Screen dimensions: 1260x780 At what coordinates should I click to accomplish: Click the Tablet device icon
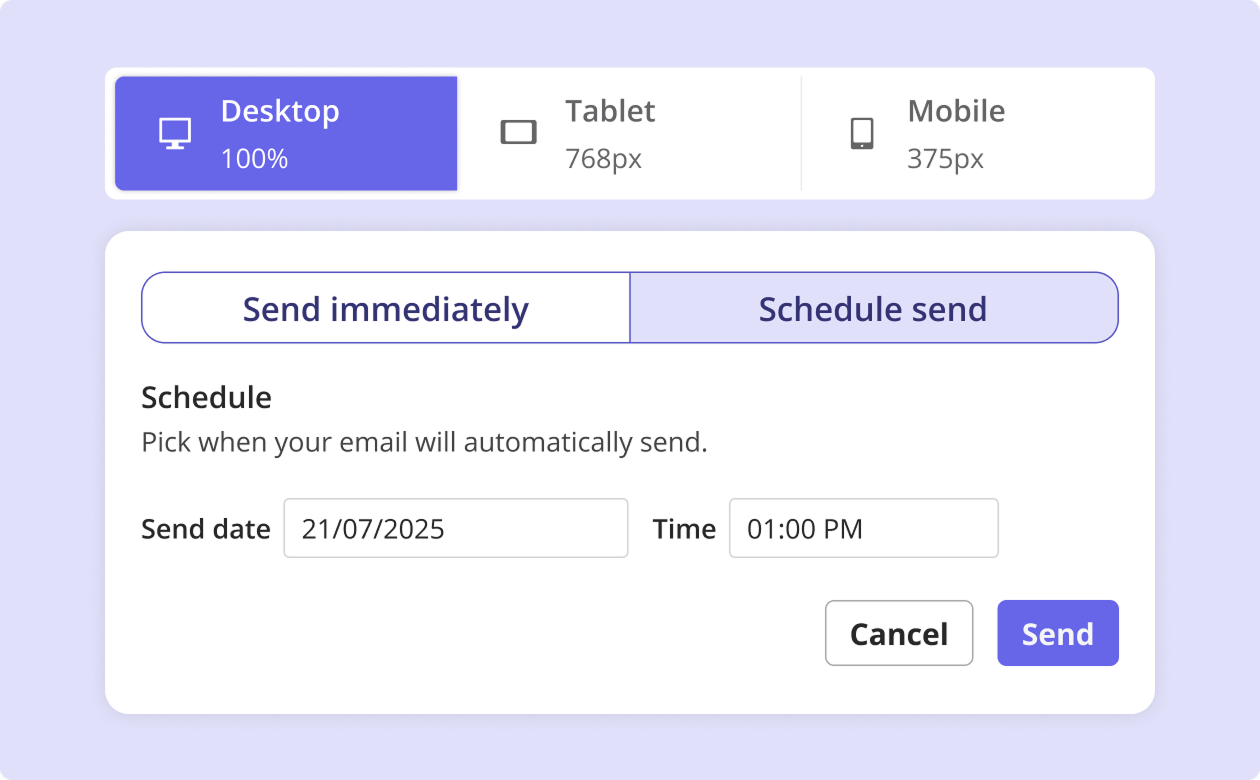pos(518,133)
